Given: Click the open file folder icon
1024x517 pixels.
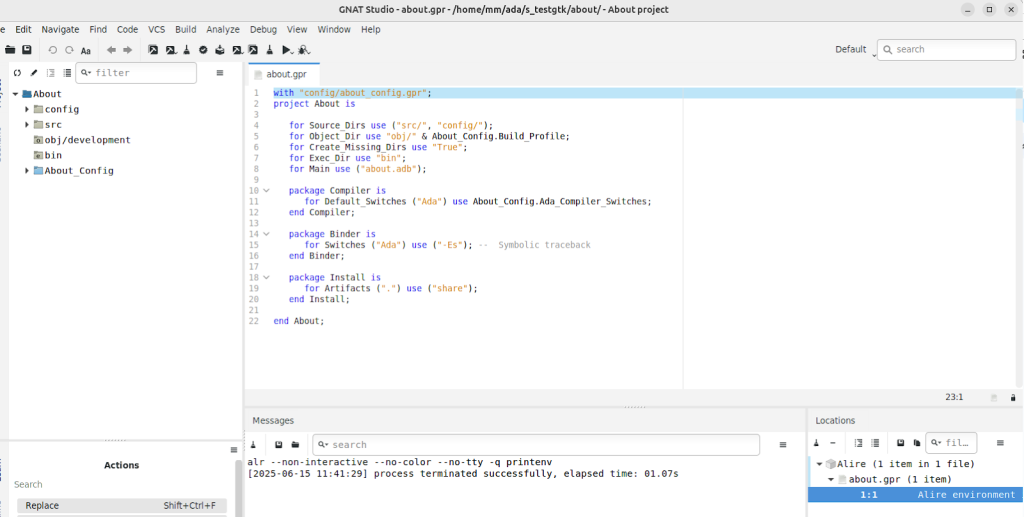Looking at the screenshot, I should [x=10, y=50].
